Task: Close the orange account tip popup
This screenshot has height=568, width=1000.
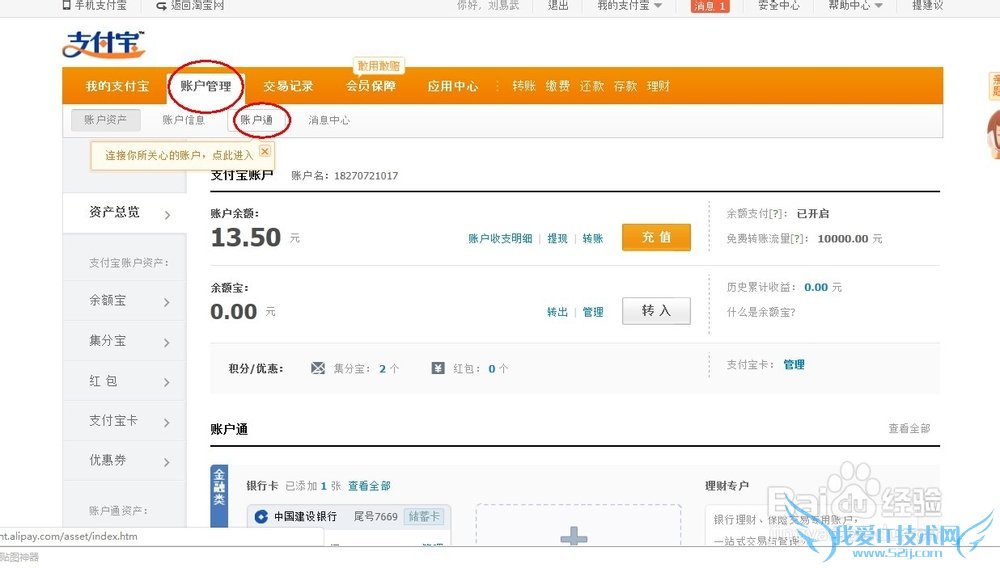Action: [x=265, y=151]
